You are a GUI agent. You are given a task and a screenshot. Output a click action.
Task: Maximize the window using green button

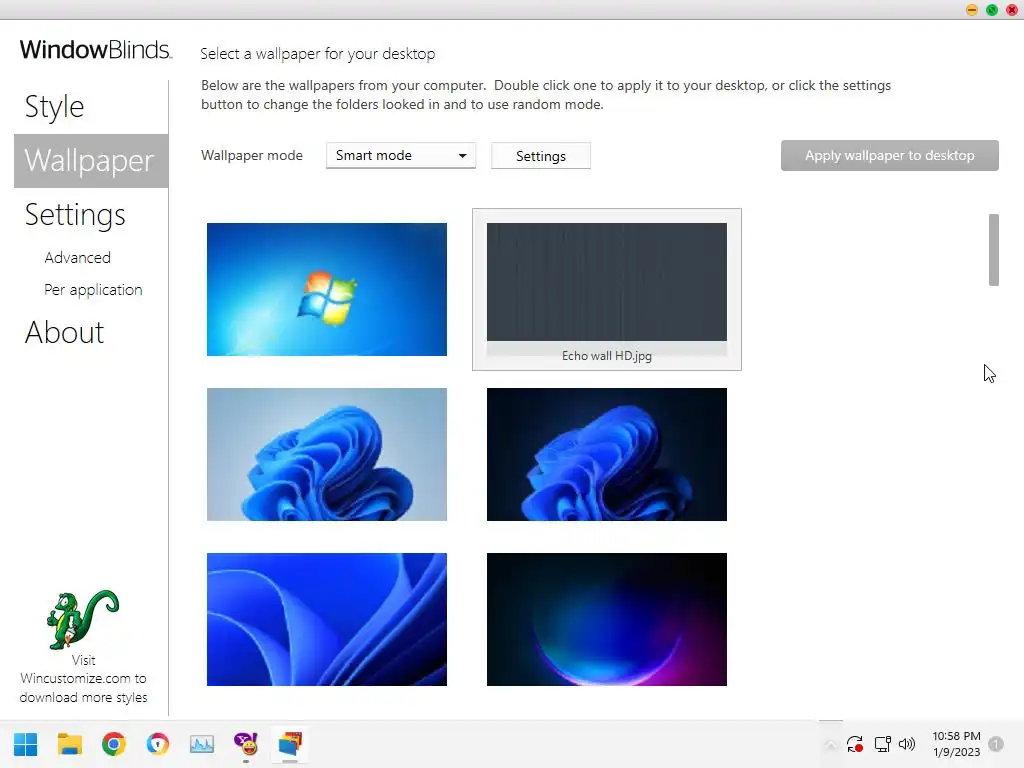point(992,10)
